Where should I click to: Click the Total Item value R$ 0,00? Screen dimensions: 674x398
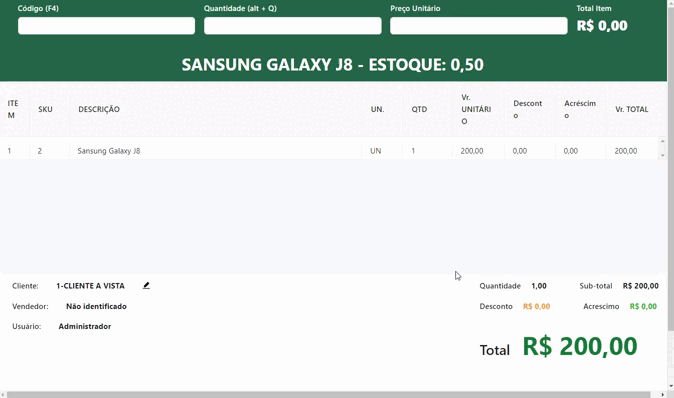(x=602, y=26)
